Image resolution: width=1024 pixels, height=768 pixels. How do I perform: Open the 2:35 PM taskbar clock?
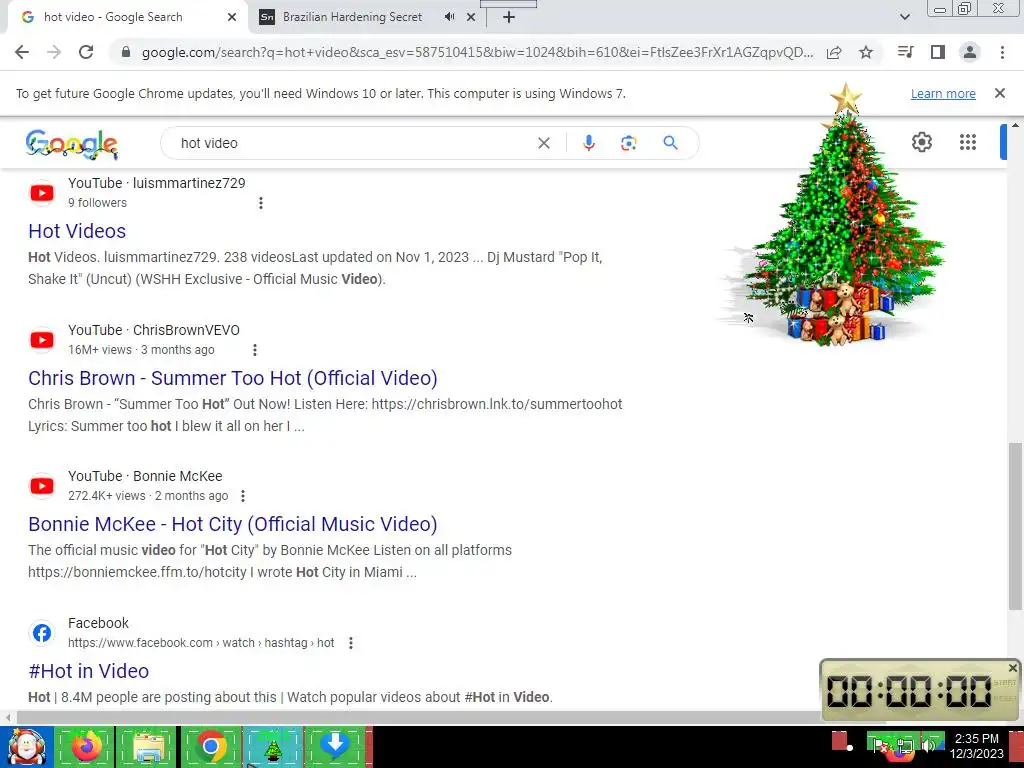point(976,746)
